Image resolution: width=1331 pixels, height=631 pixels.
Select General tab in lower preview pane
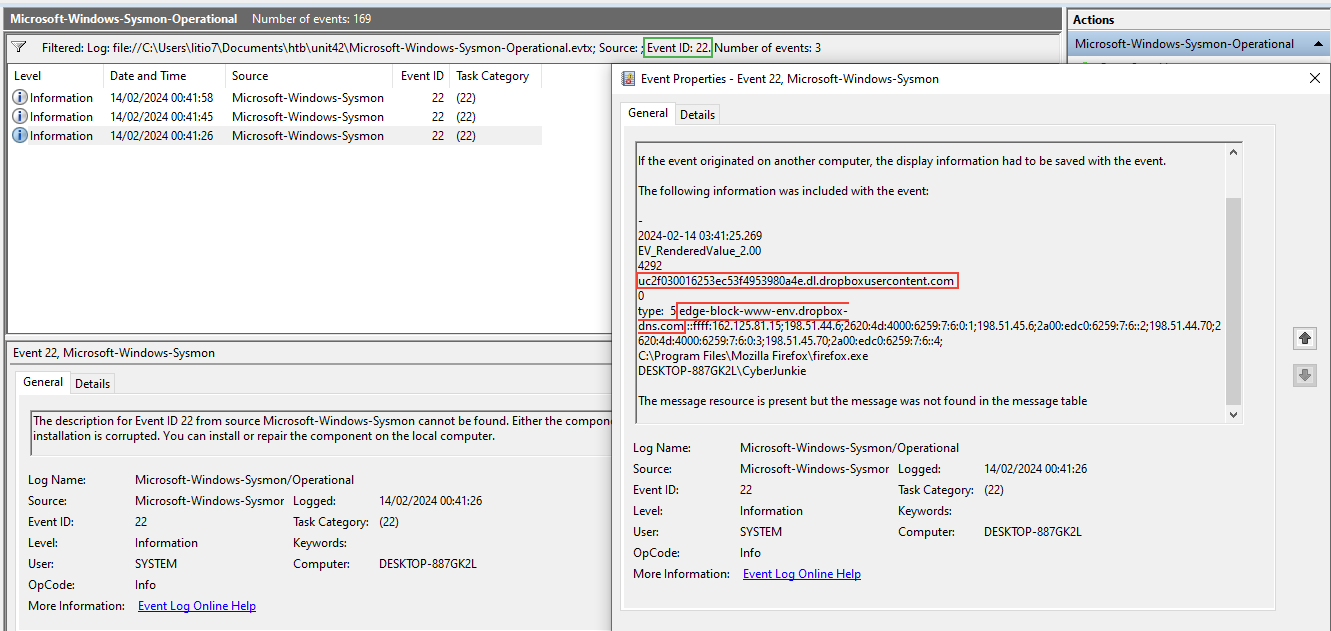pyautogui.click(x=43, y=382)
